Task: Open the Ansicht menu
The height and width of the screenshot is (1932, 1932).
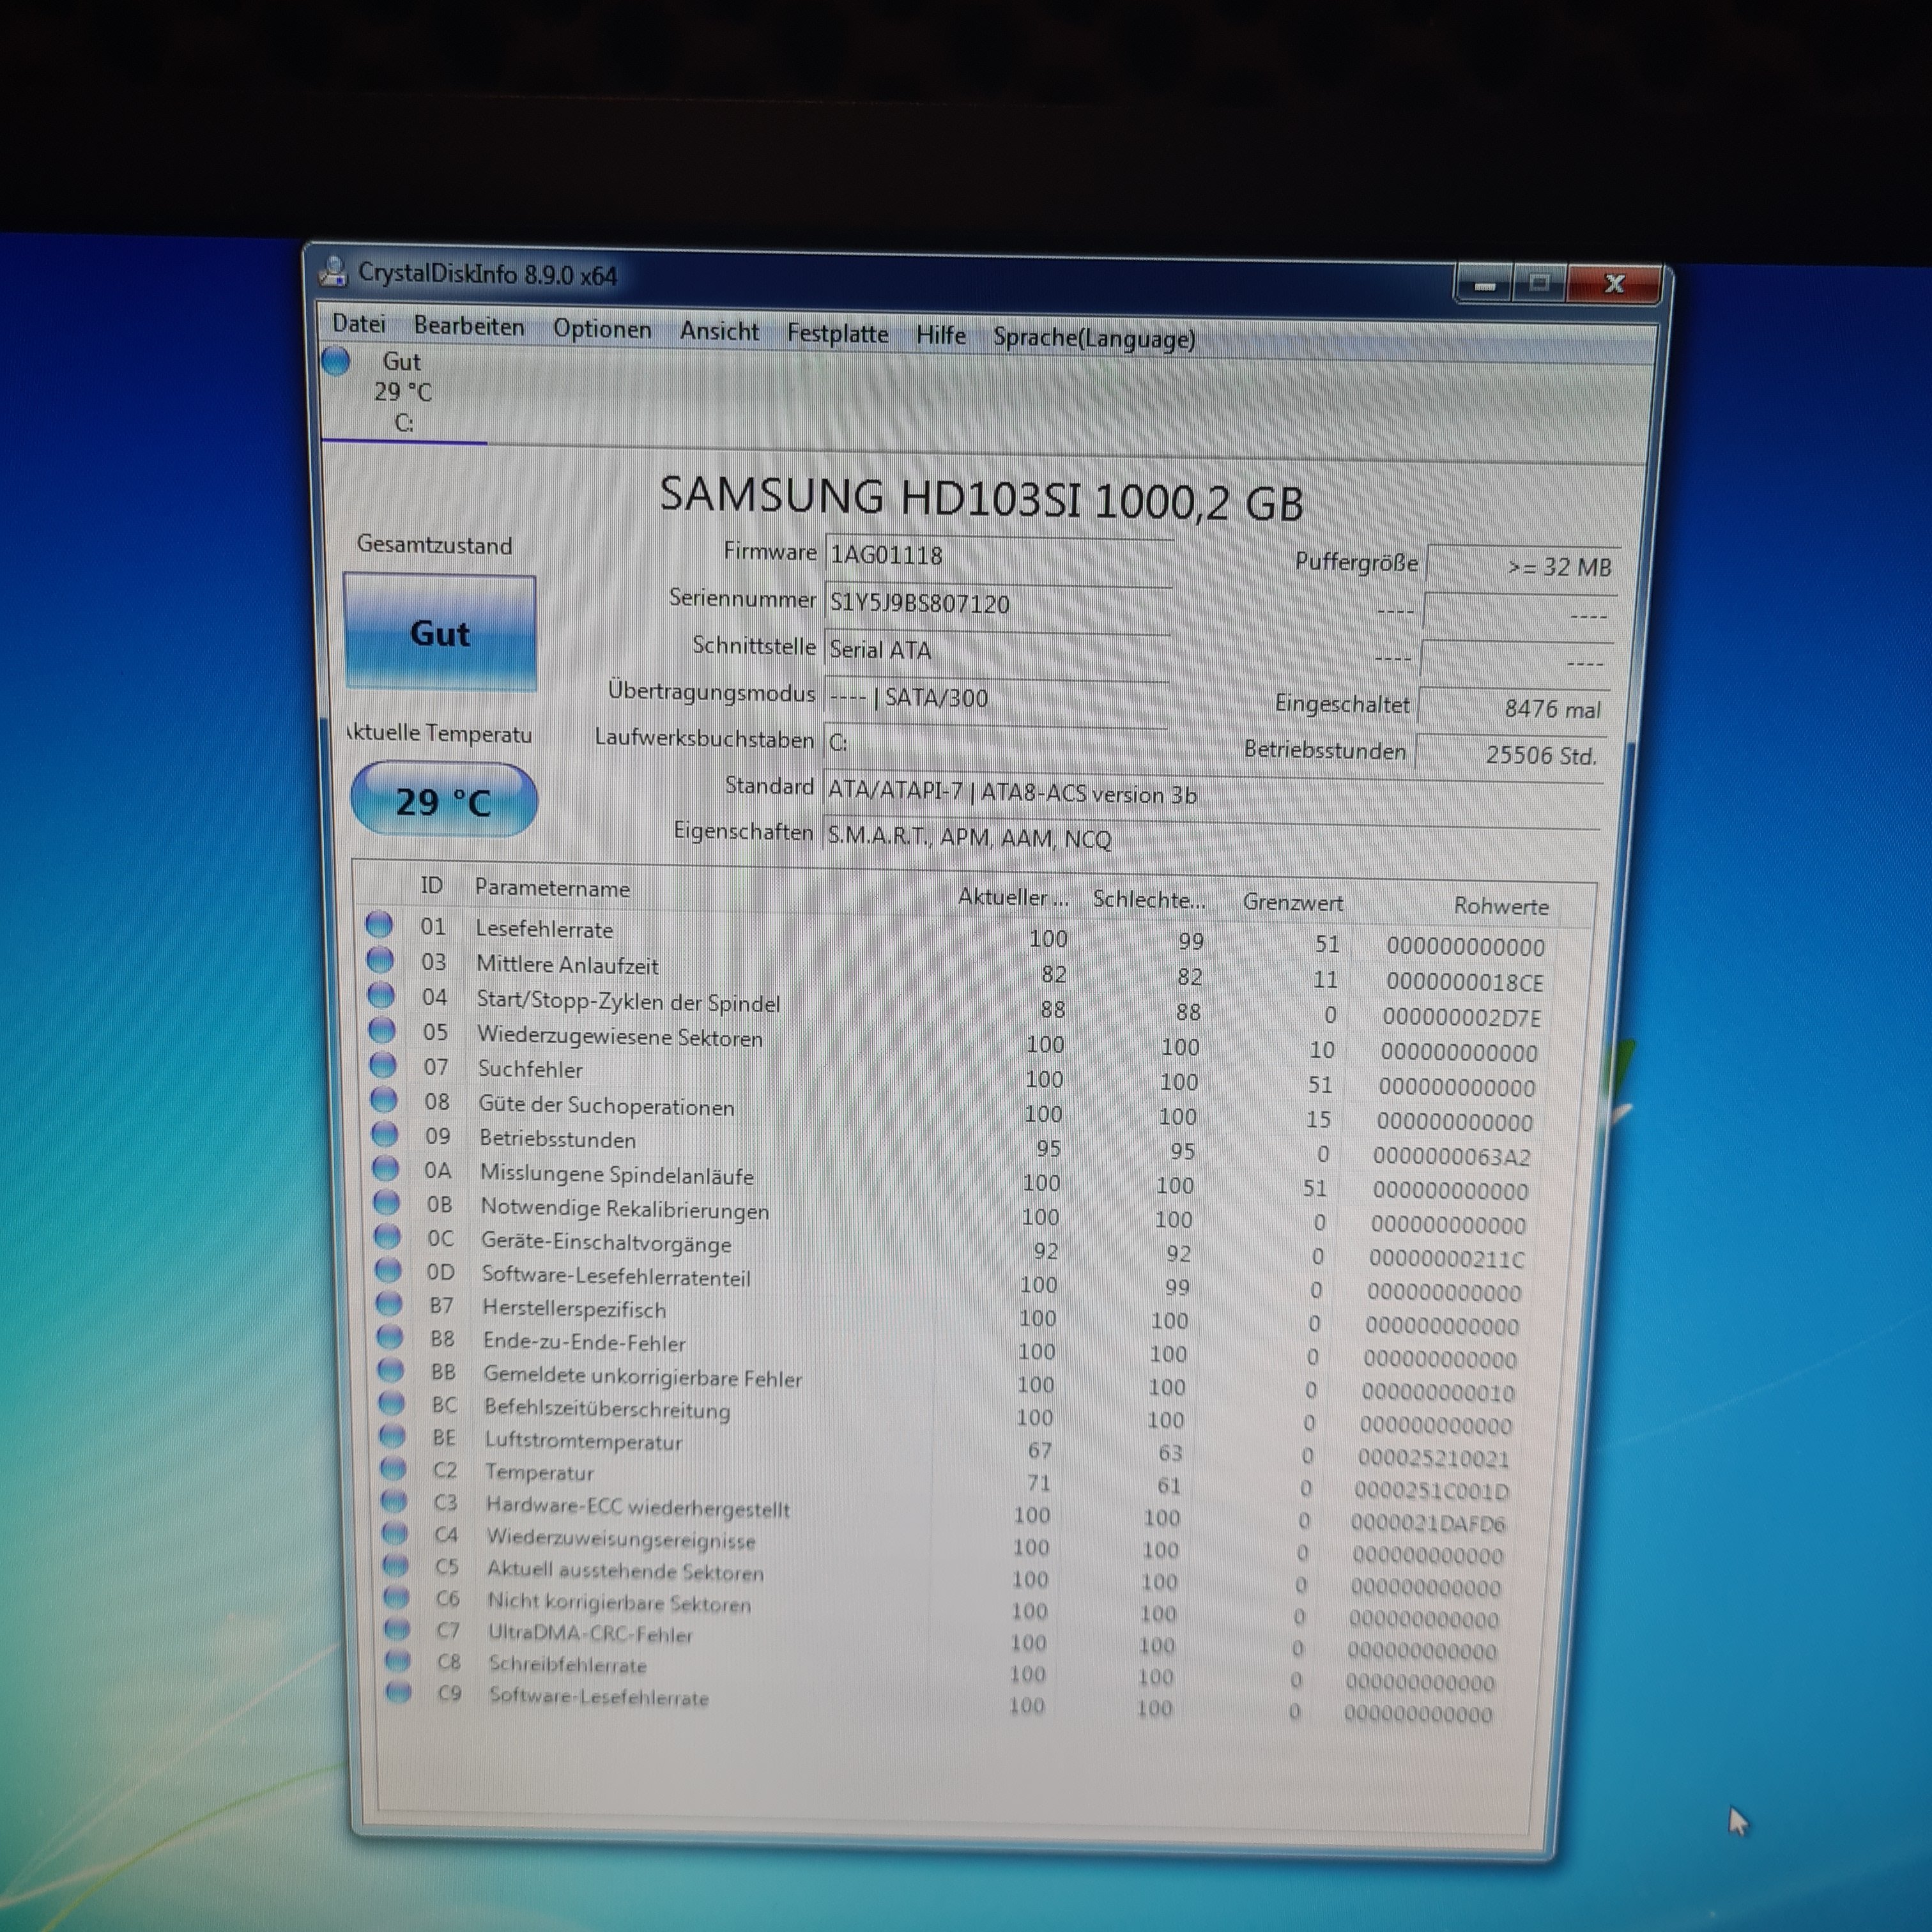Action: [x=719, y=331]
